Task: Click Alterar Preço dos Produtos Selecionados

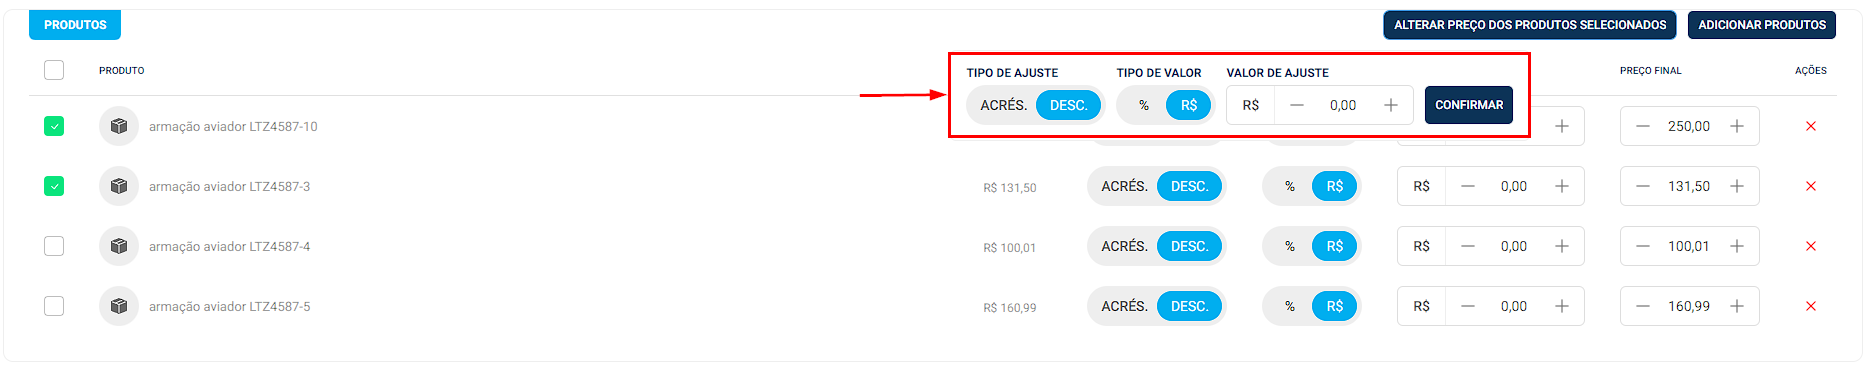Action: pos(1530,25)
